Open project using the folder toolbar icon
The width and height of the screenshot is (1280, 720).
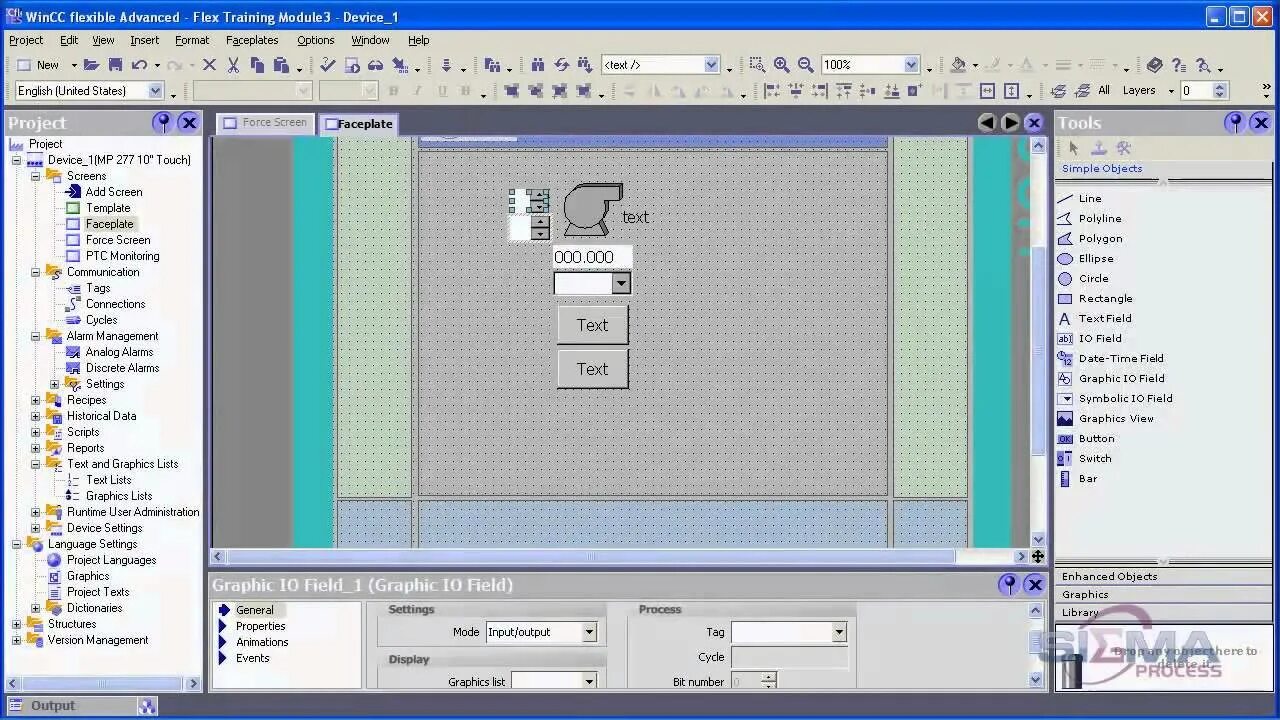click(91, 65)
